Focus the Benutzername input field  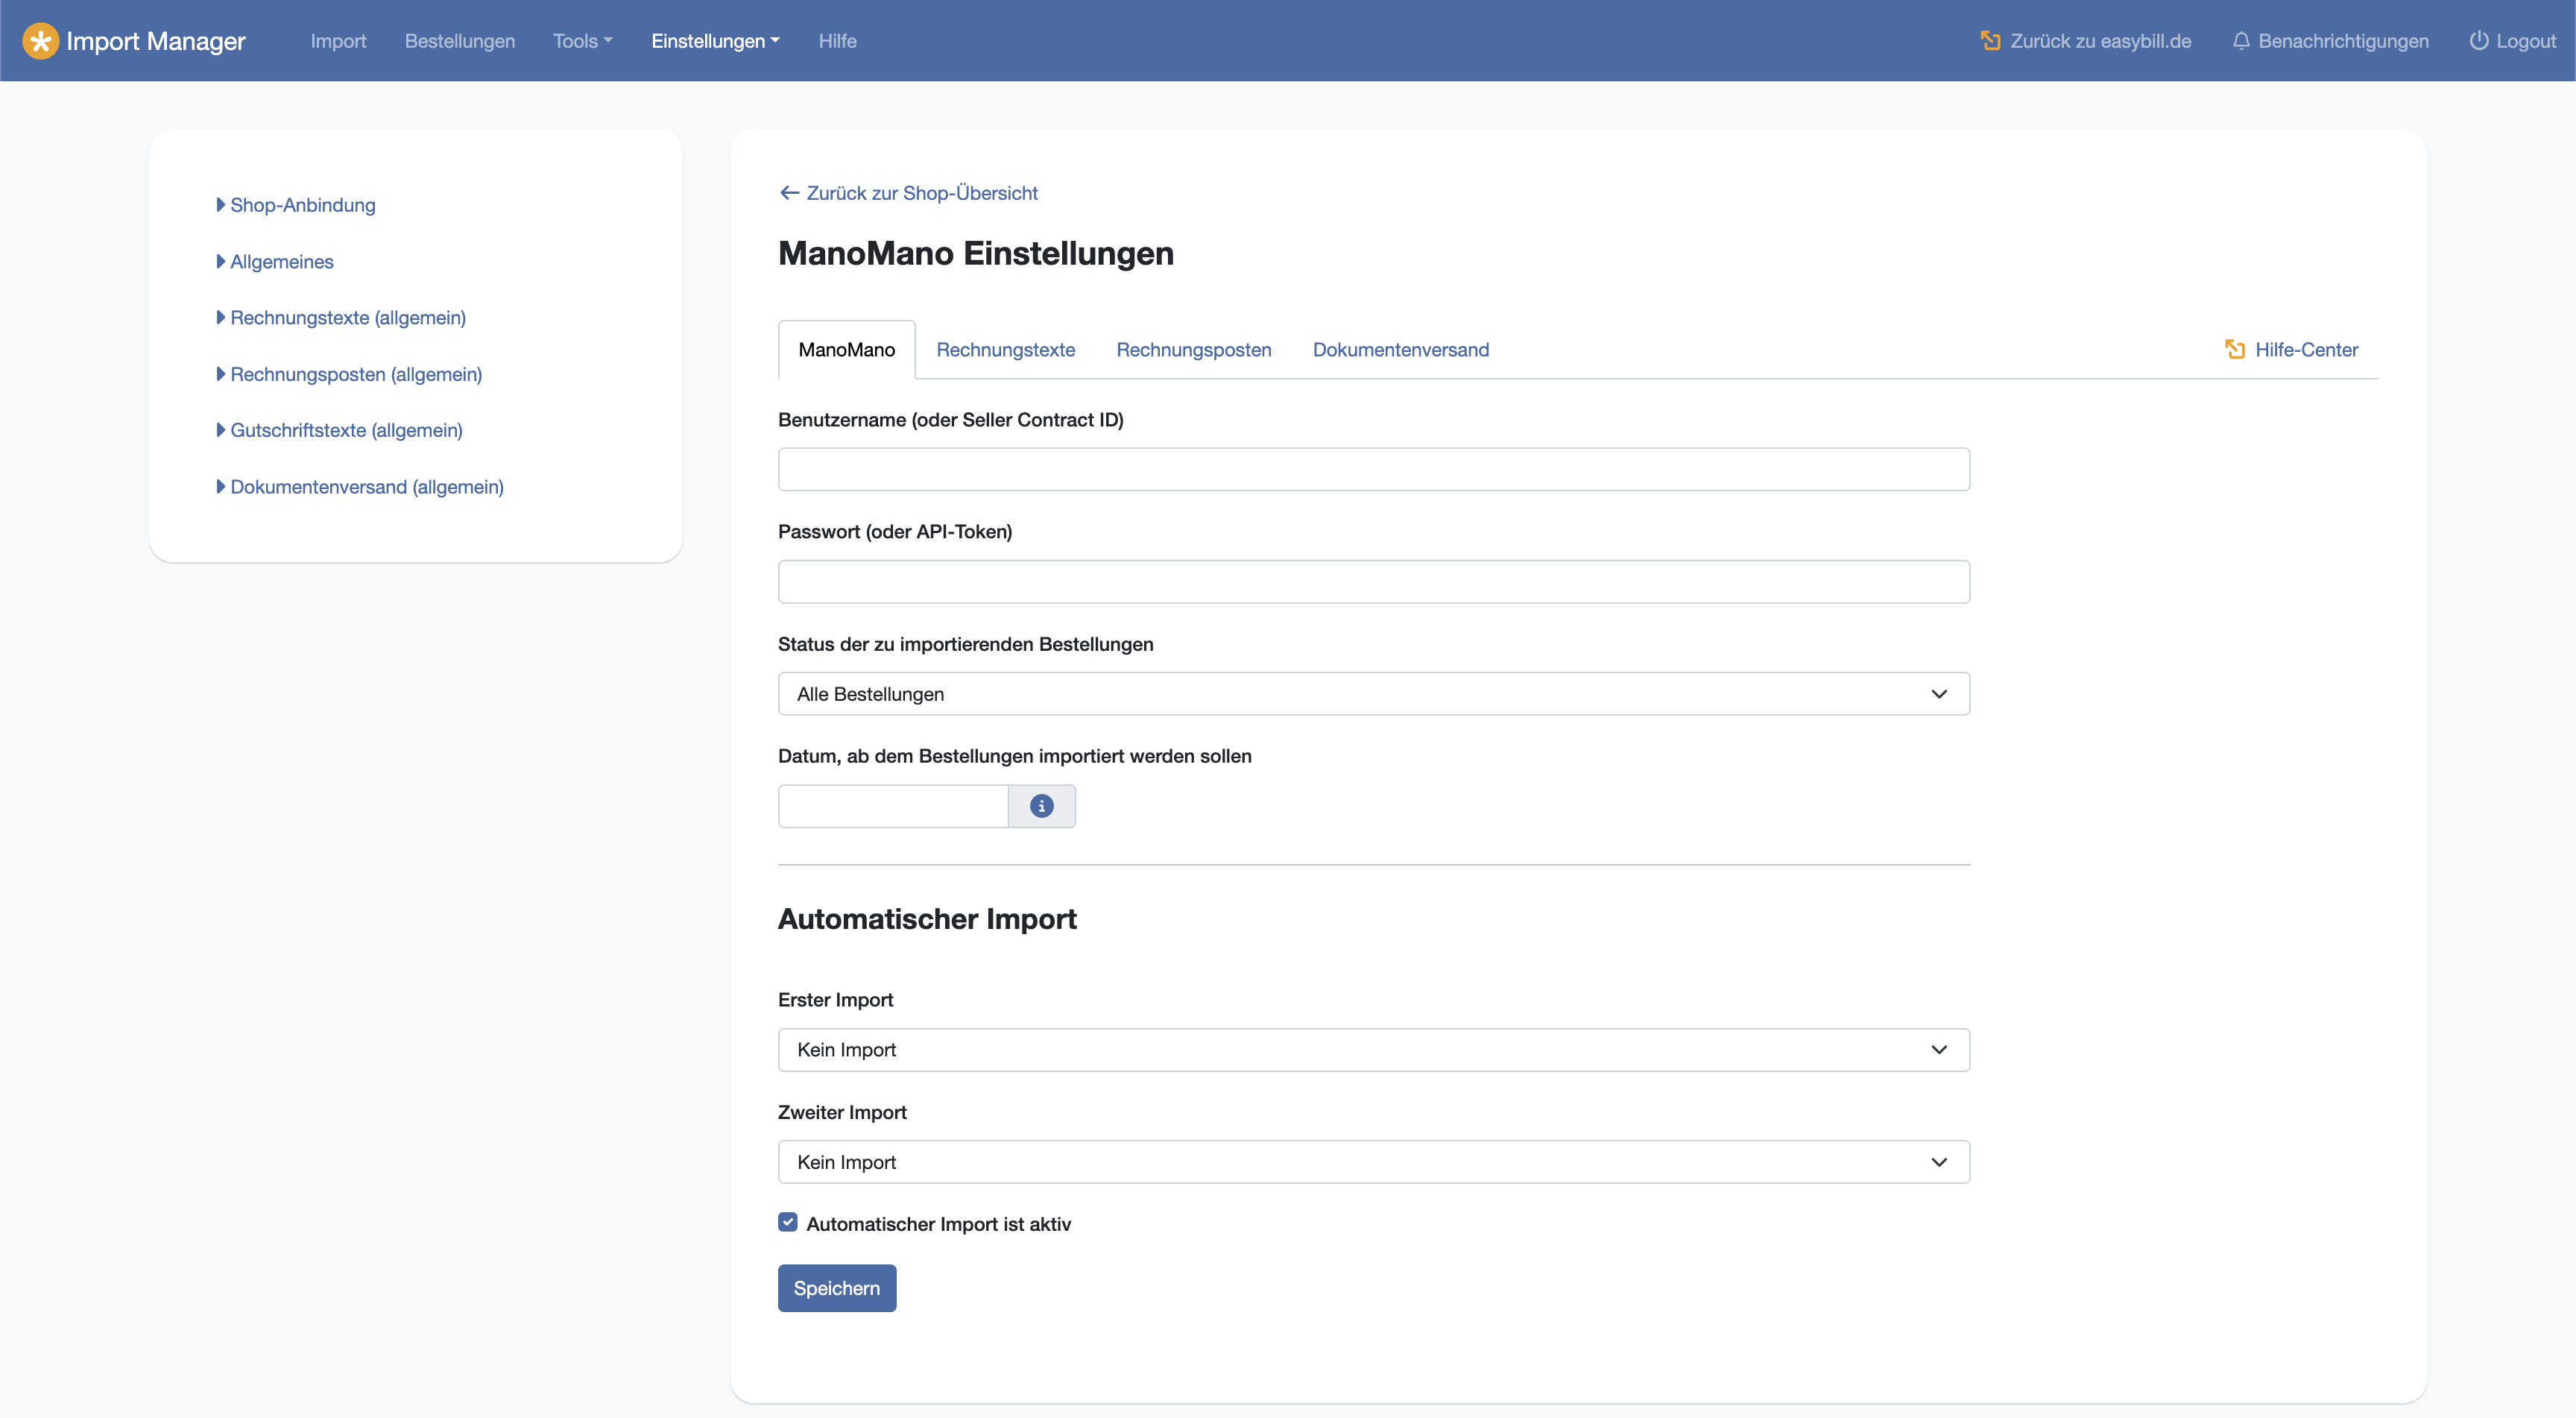1373,469
